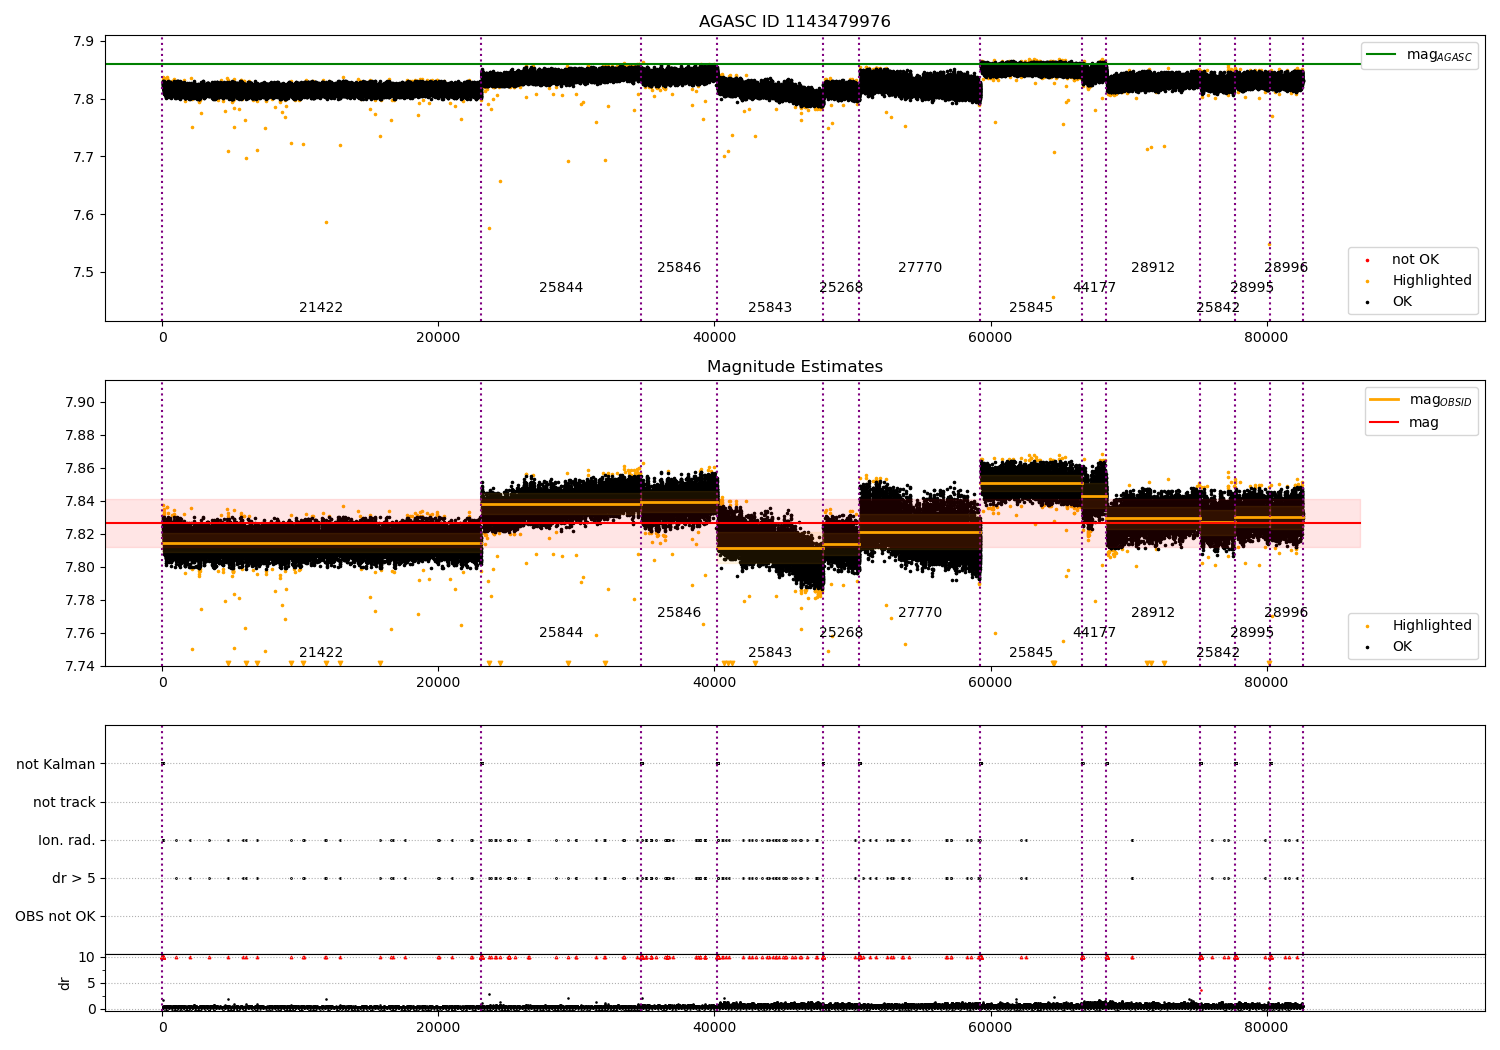
Task: Click the 7.80 y-axis tick label
Action: point(80,568)
